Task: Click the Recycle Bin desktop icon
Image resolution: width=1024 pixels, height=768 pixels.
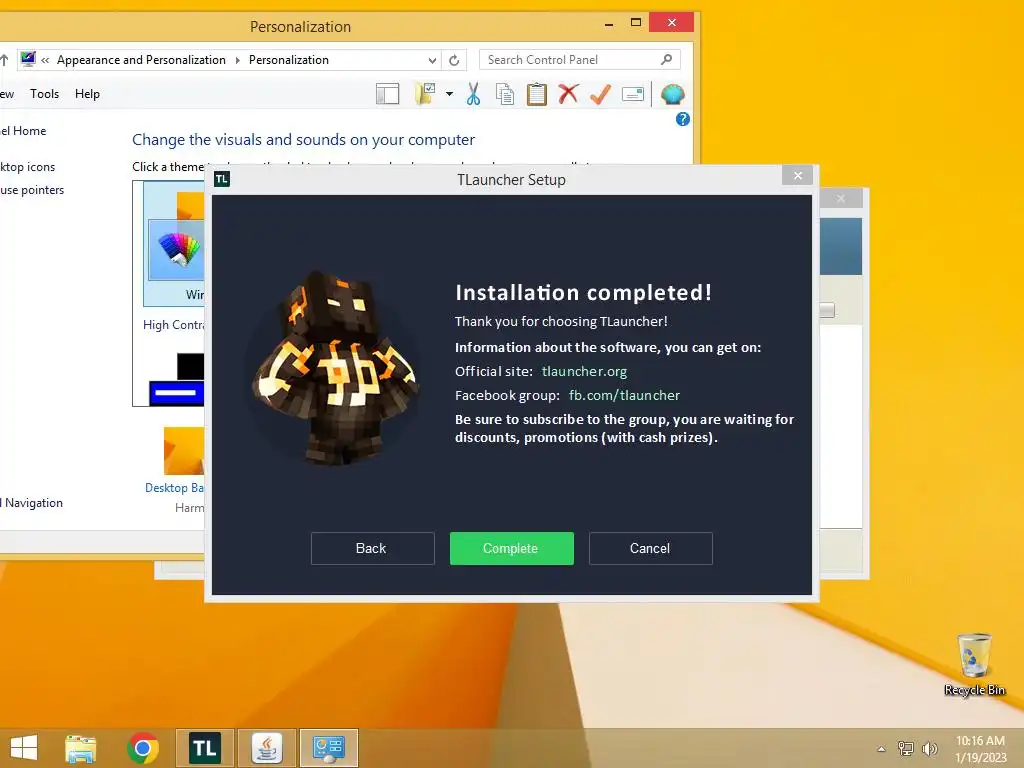Action: pyautogui.click(x=974, y=665)
